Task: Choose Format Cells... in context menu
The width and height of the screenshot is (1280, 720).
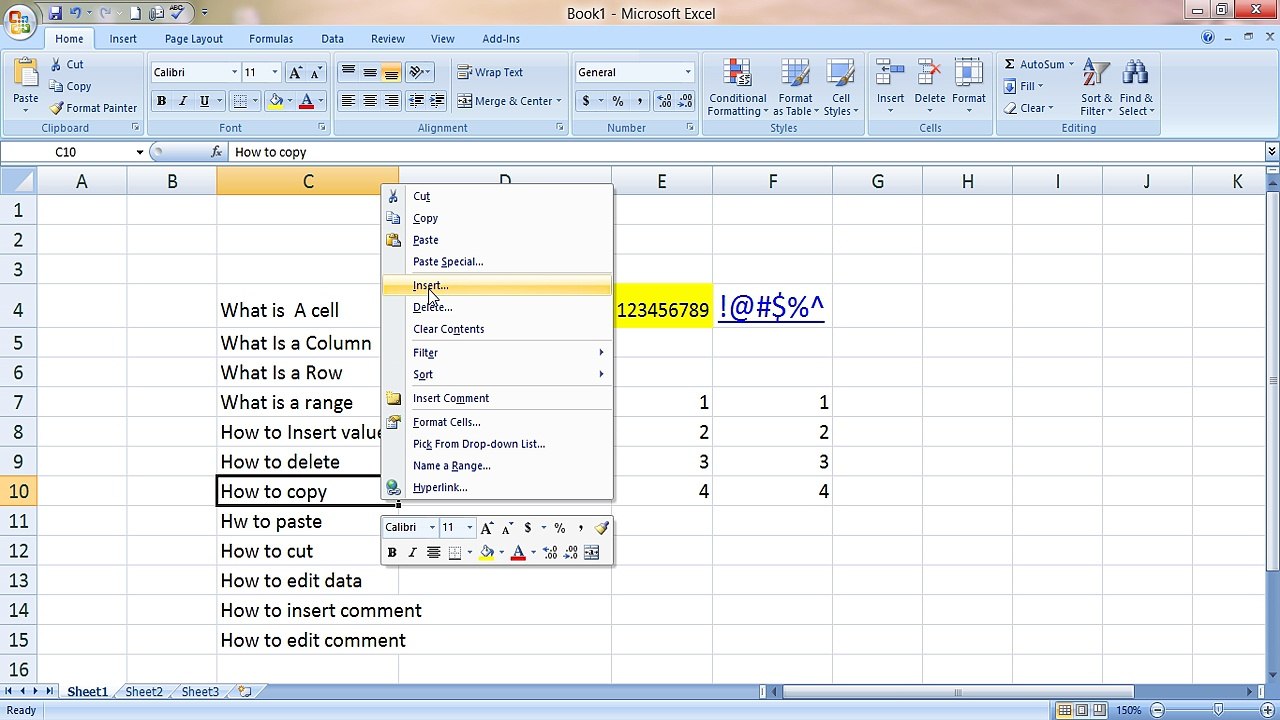Action: [x=497, y=422]
